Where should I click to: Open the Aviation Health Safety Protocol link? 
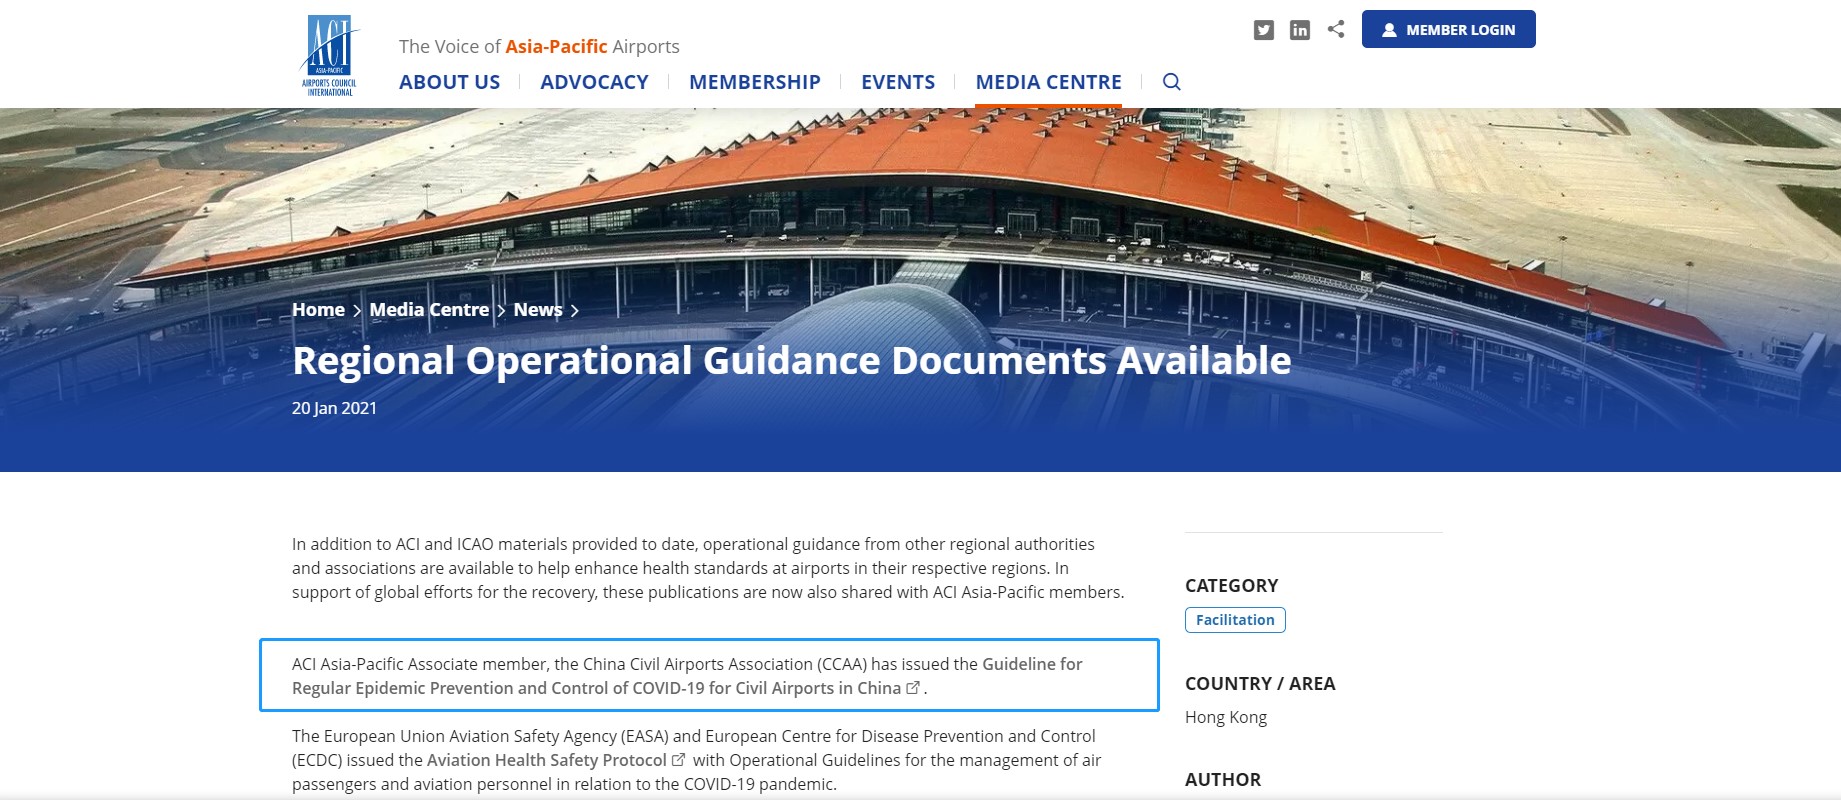[546, 760]
